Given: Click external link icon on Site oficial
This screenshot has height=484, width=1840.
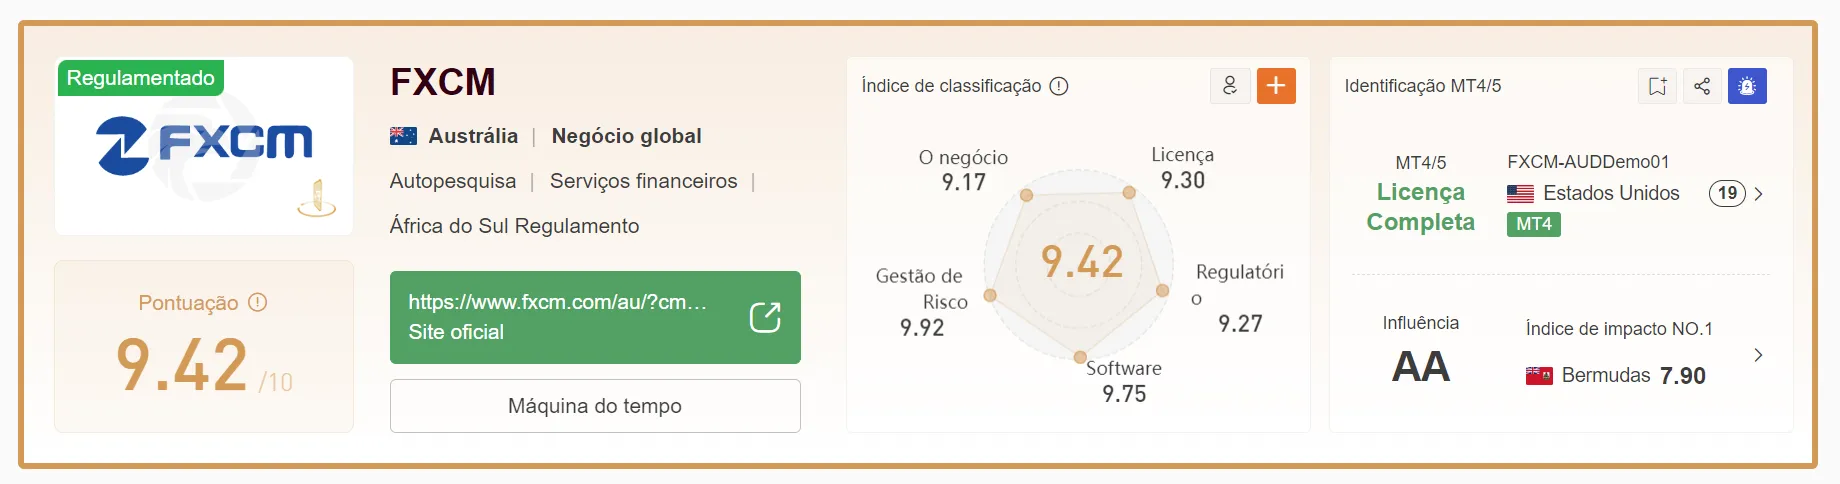Looking at the screenshot, I should [765, 317].
